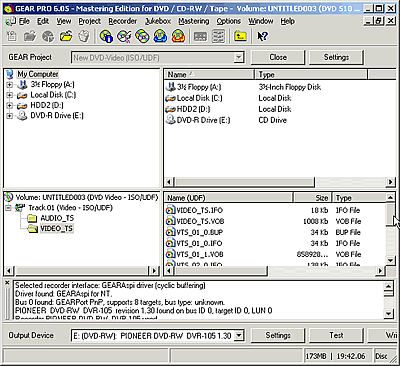Image resolution: width=400 pixels, height=366 pixels.
Task: Open the Project menu
Action: [x=89, y=21]
